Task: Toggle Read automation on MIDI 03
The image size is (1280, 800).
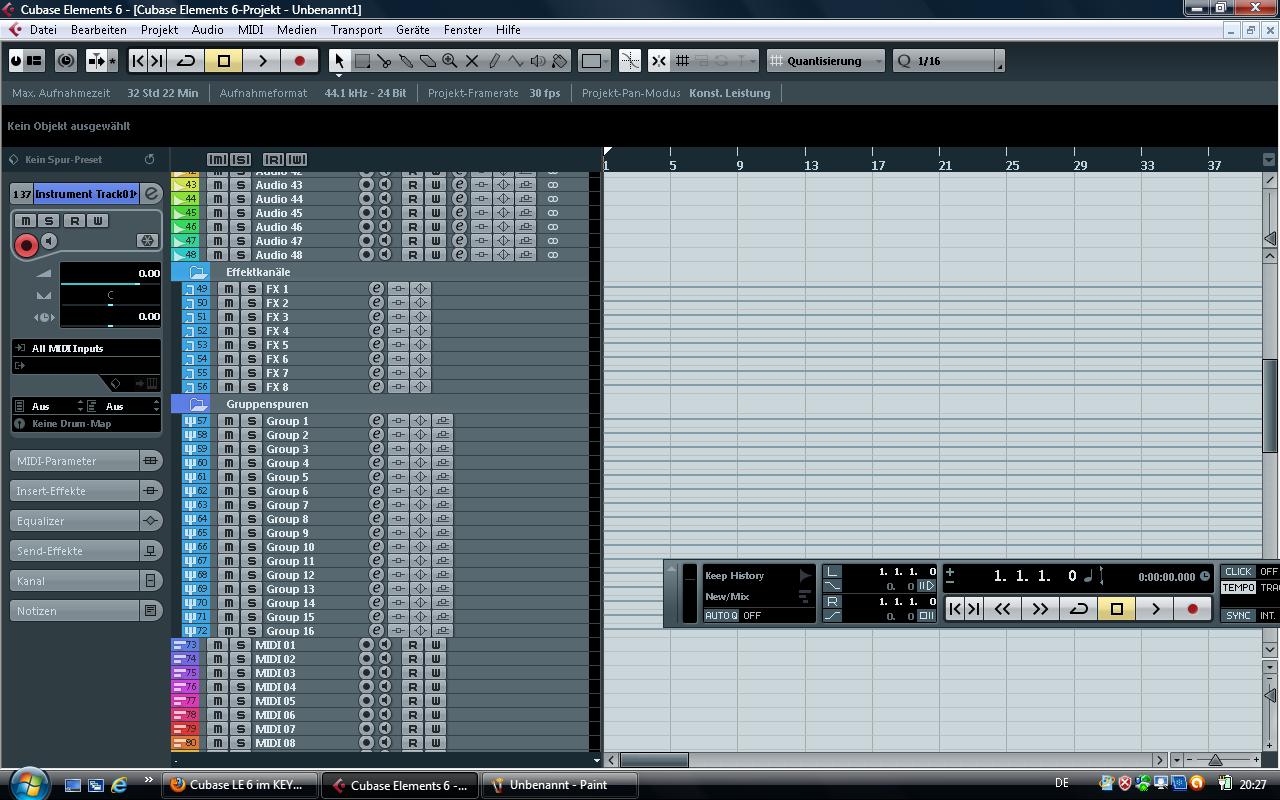Action: (x=412, y=673)
